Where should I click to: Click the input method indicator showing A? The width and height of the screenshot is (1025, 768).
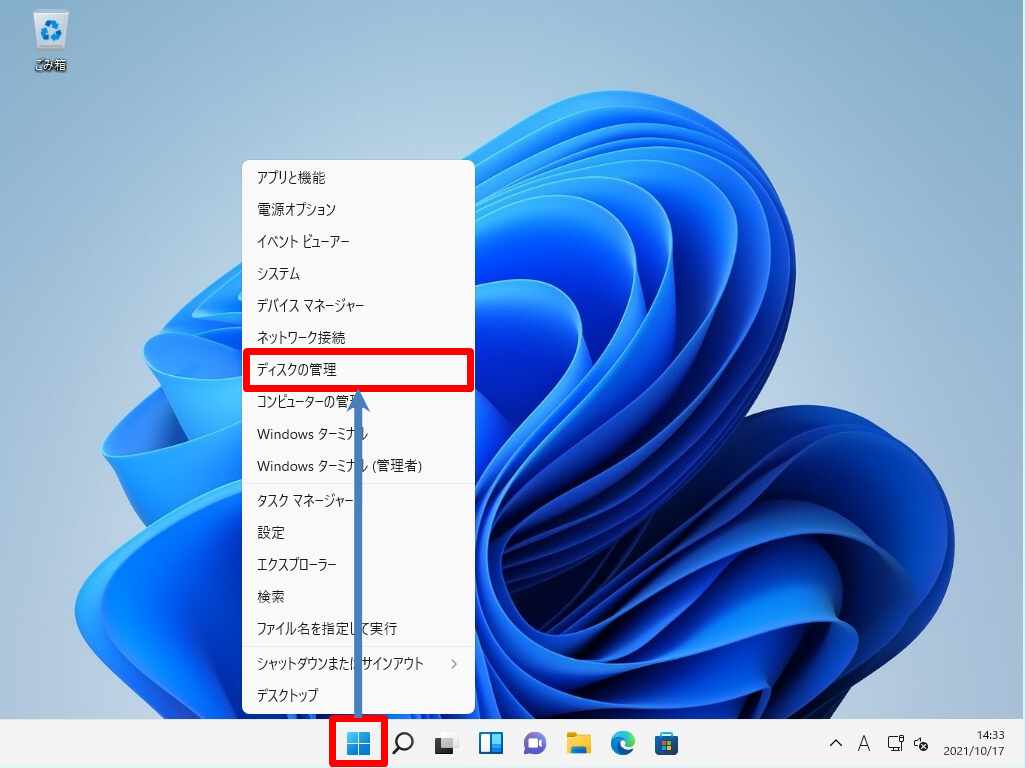pos(864,744)
